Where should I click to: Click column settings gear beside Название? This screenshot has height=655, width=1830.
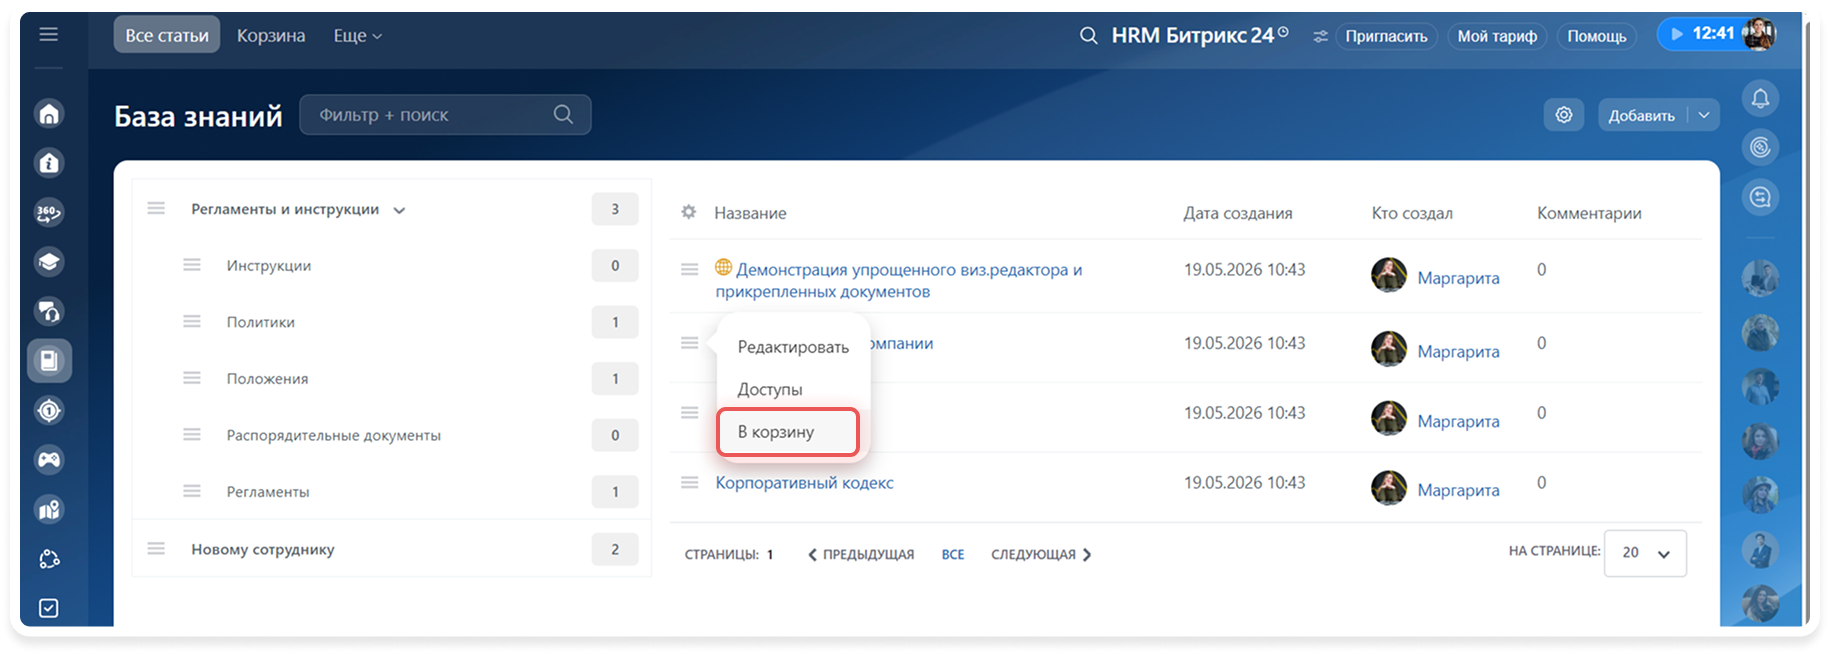pos(689,212)
